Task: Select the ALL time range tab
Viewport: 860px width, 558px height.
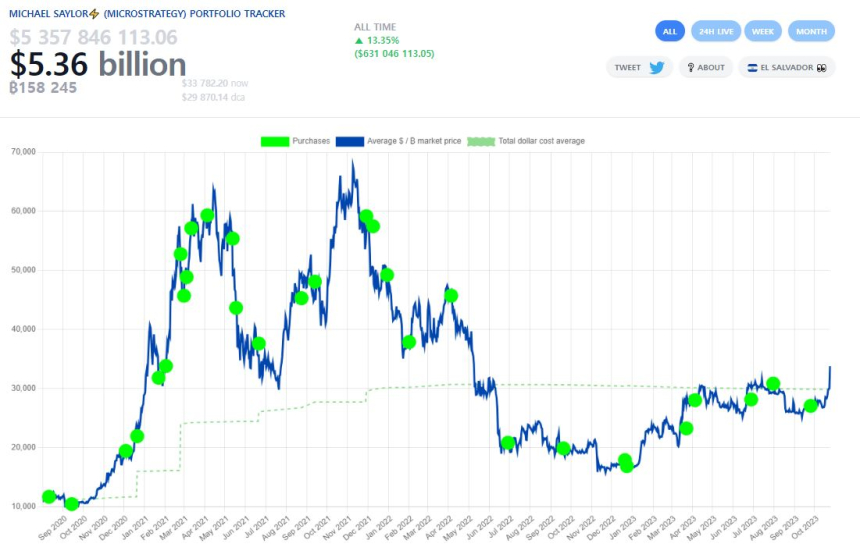Action: click(670, 31)
